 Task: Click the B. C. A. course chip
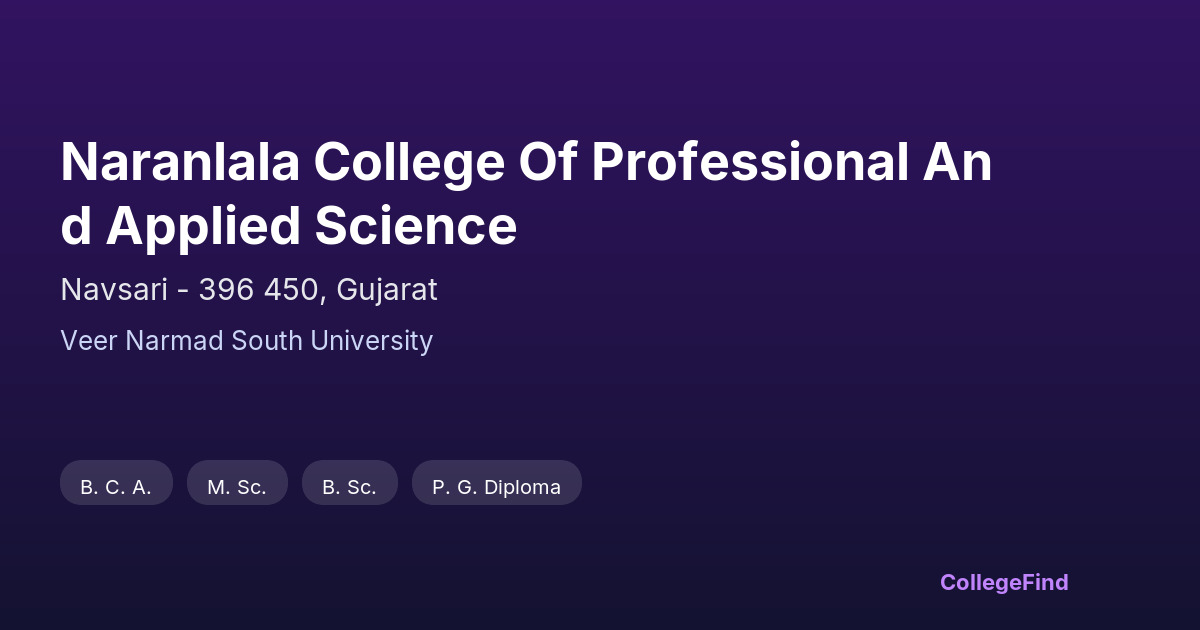(116, 487)
